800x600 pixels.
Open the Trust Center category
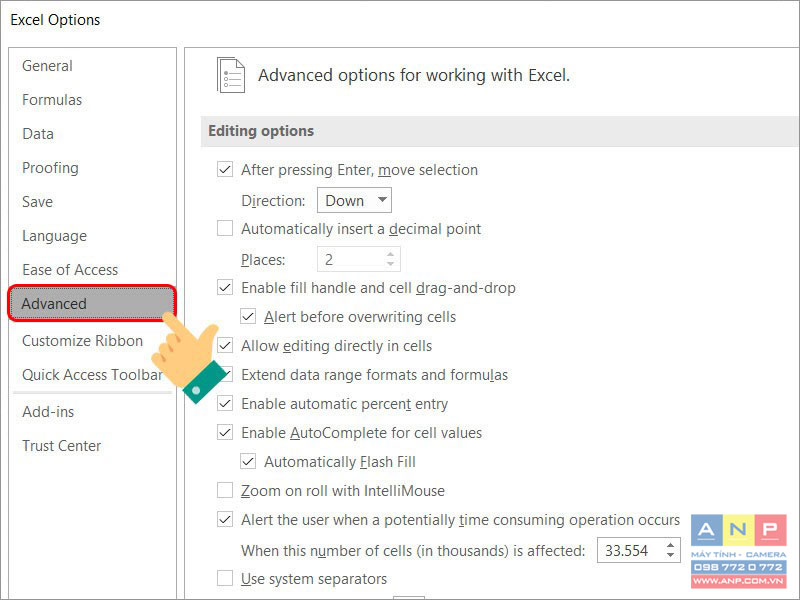pyautogui.click(x=61, y=445)
